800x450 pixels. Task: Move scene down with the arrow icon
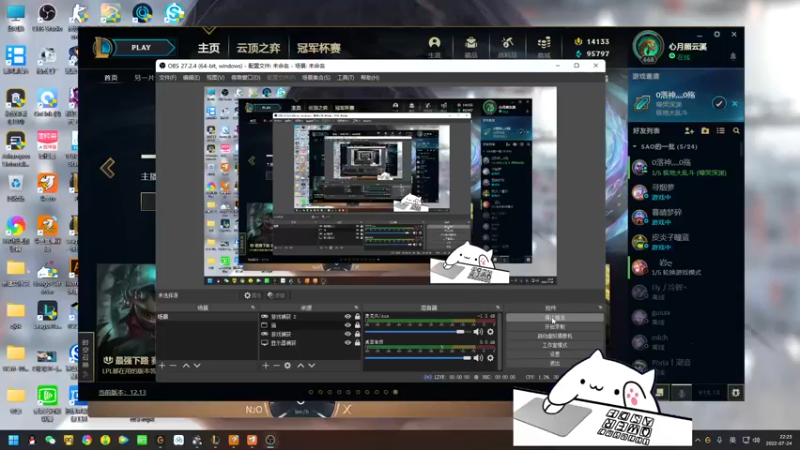[x=197, y=365]
